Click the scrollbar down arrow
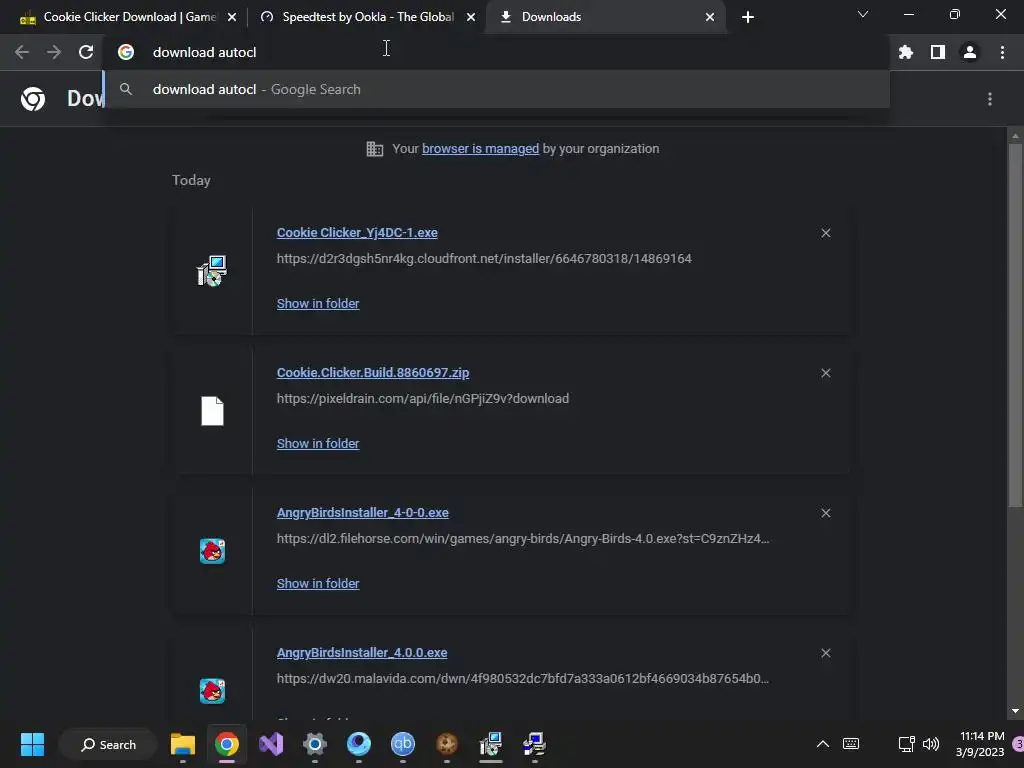Screen dimensions: 1024x768 [x=1015, y=711]
